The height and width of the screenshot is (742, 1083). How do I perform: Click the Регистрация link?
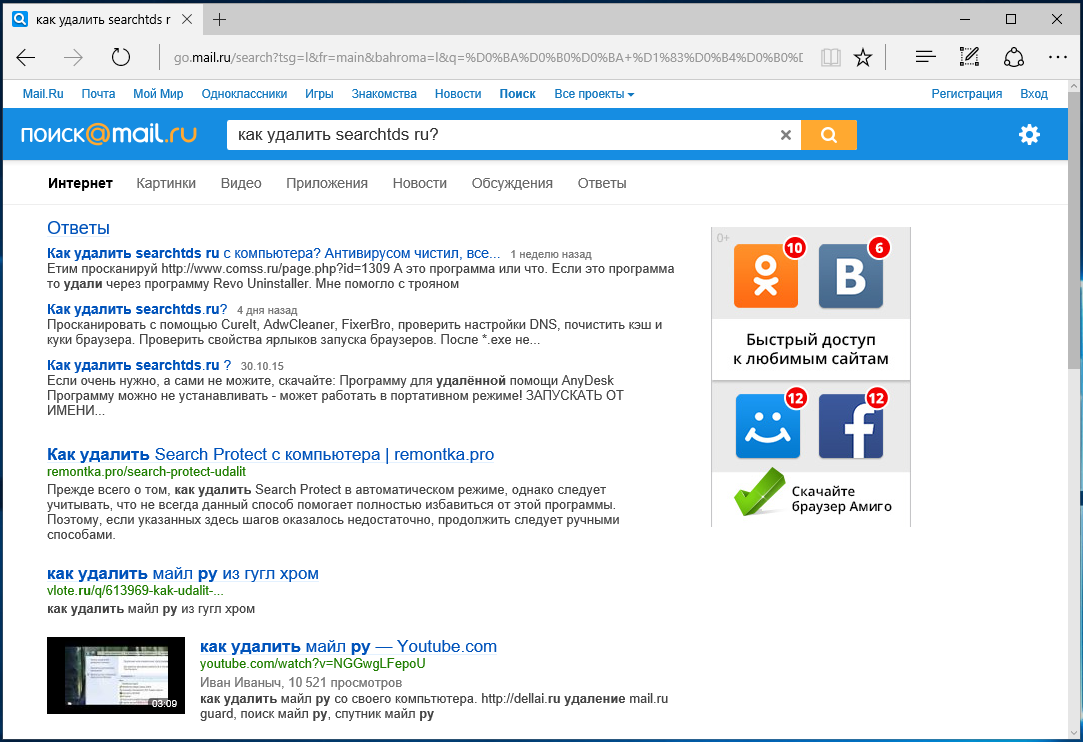coord(966,94)
